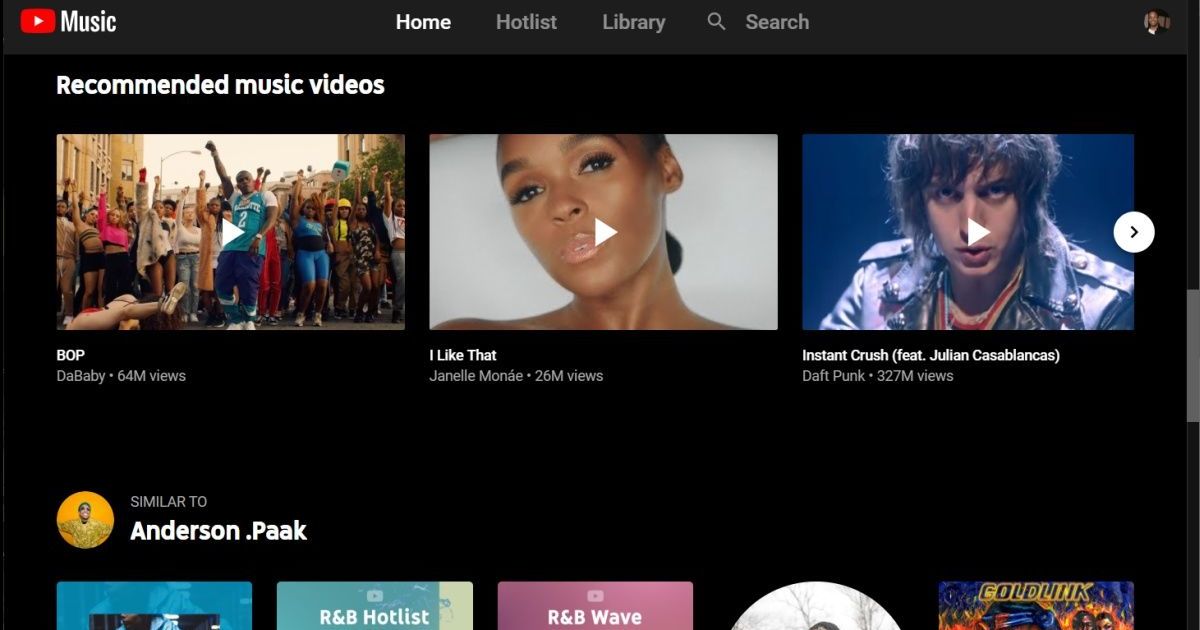
Task: Open the user profile avatar menu
Action: pos(1157,21)
